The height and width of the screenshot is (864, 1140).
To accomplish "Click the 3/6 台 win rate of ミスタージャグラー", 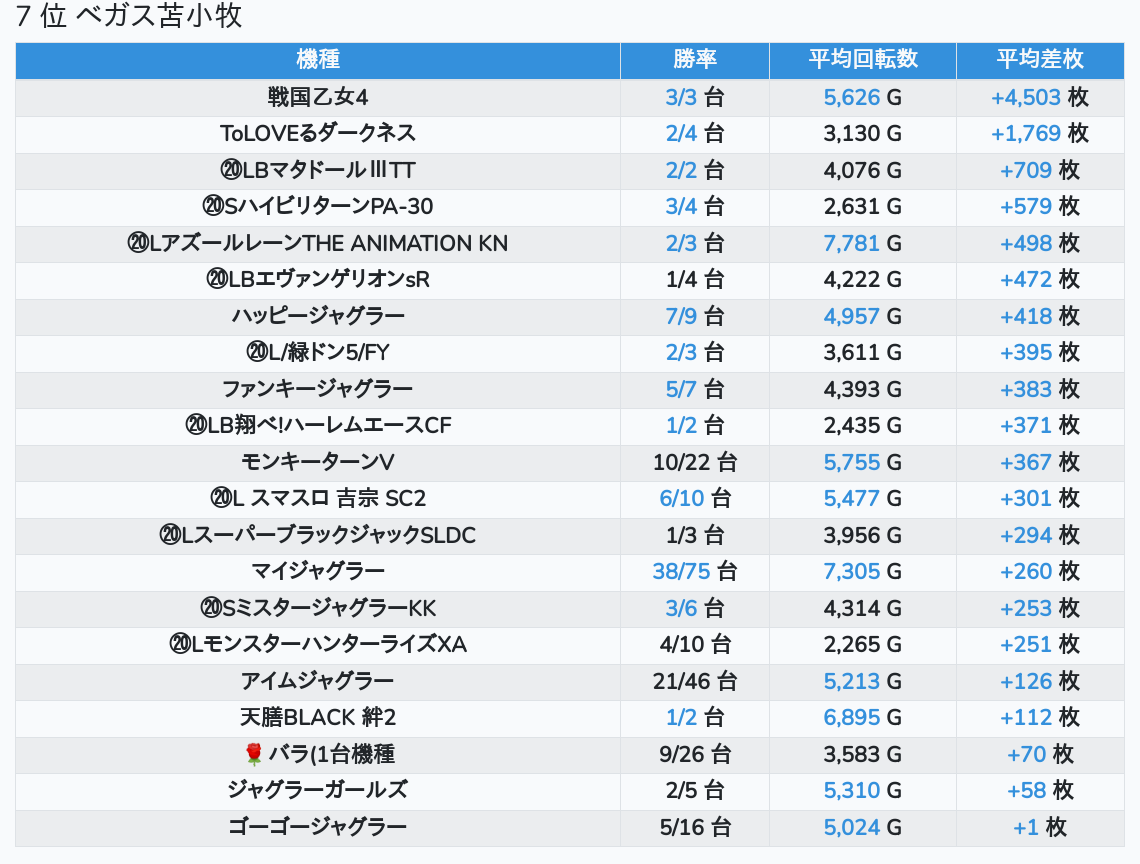I will (x=695, y=608).
